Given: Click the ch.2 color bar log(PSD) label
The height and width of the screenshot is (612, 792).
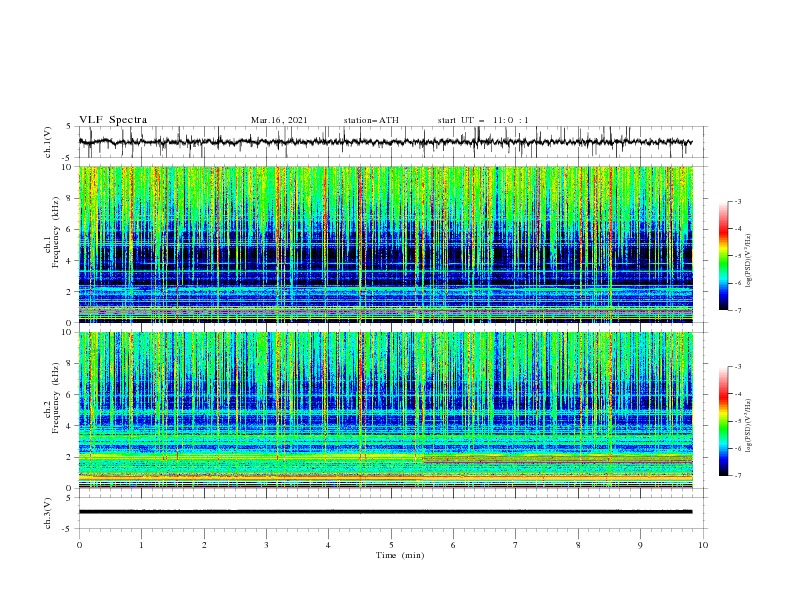Looking at the screenshot, I should 748,426.
